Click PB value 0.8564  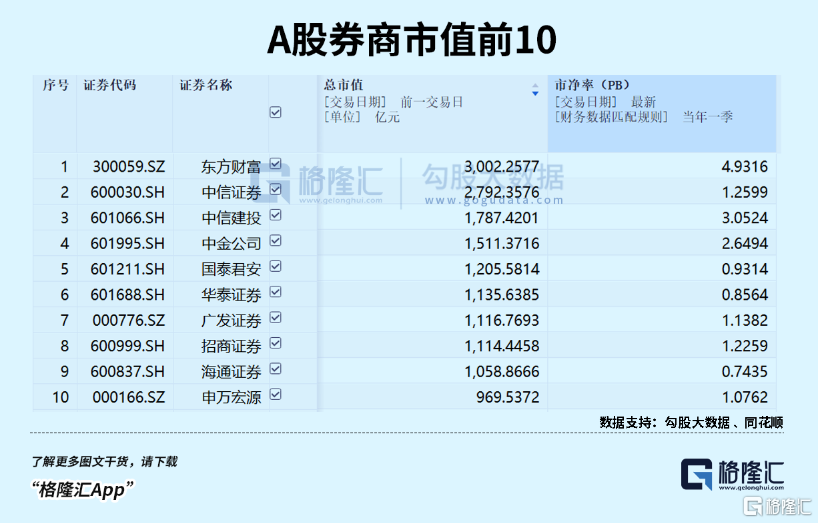(745, 295)
